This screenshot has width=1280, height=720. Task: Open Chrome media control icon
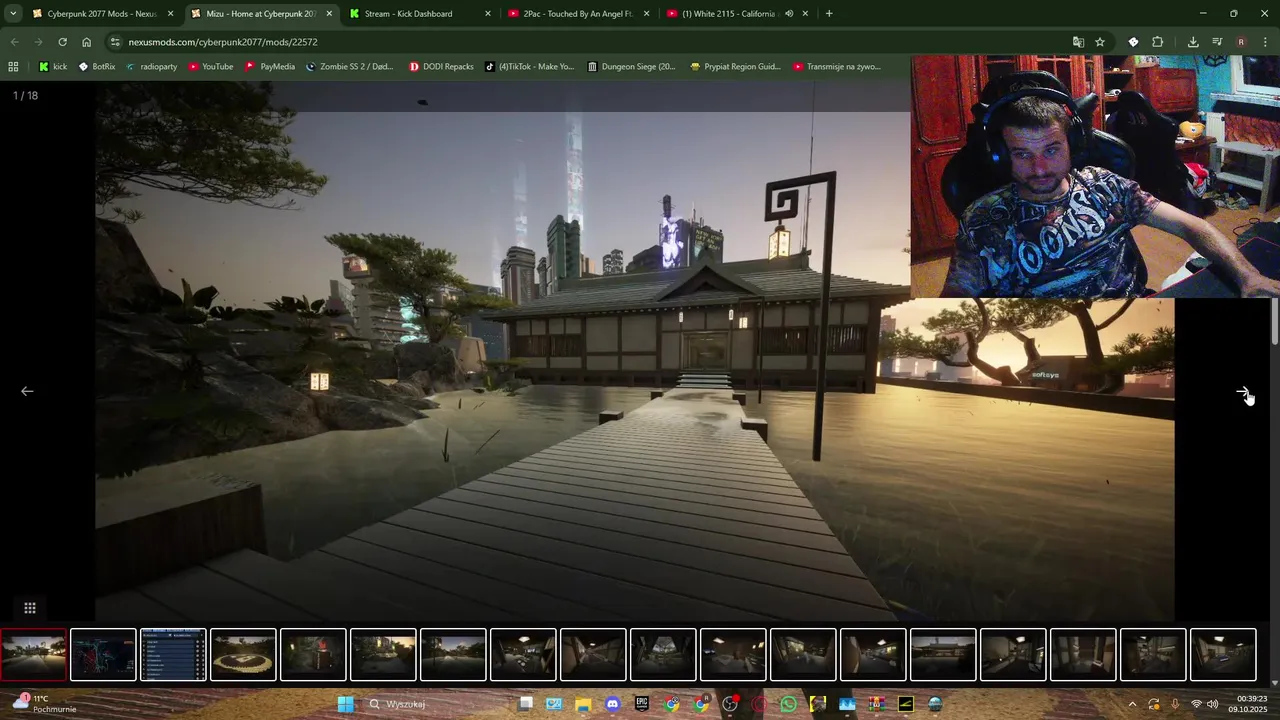1217,42
